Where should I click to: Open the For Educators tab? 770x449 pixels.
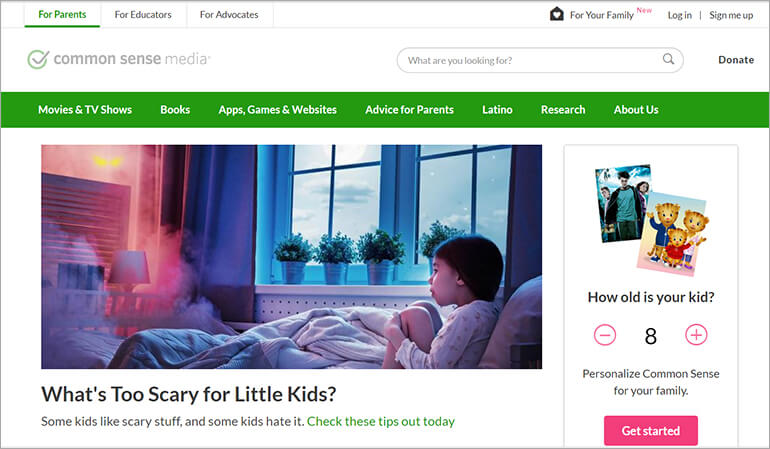143,15
